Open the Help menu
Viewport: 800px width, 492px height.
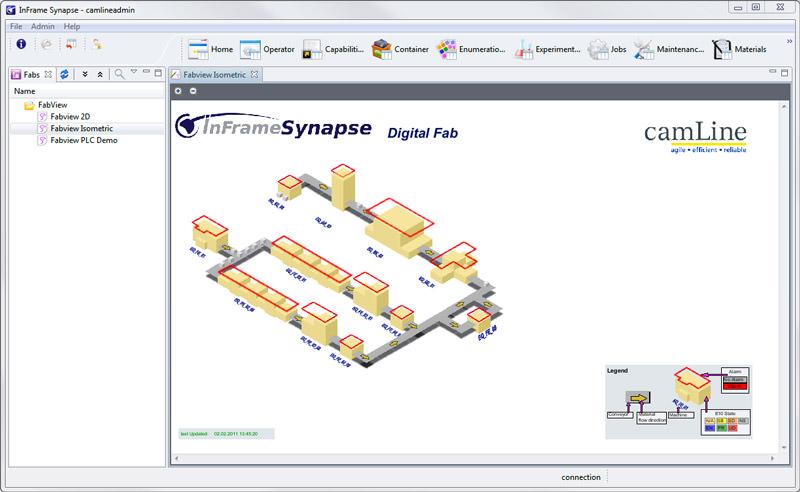[71, 26]
